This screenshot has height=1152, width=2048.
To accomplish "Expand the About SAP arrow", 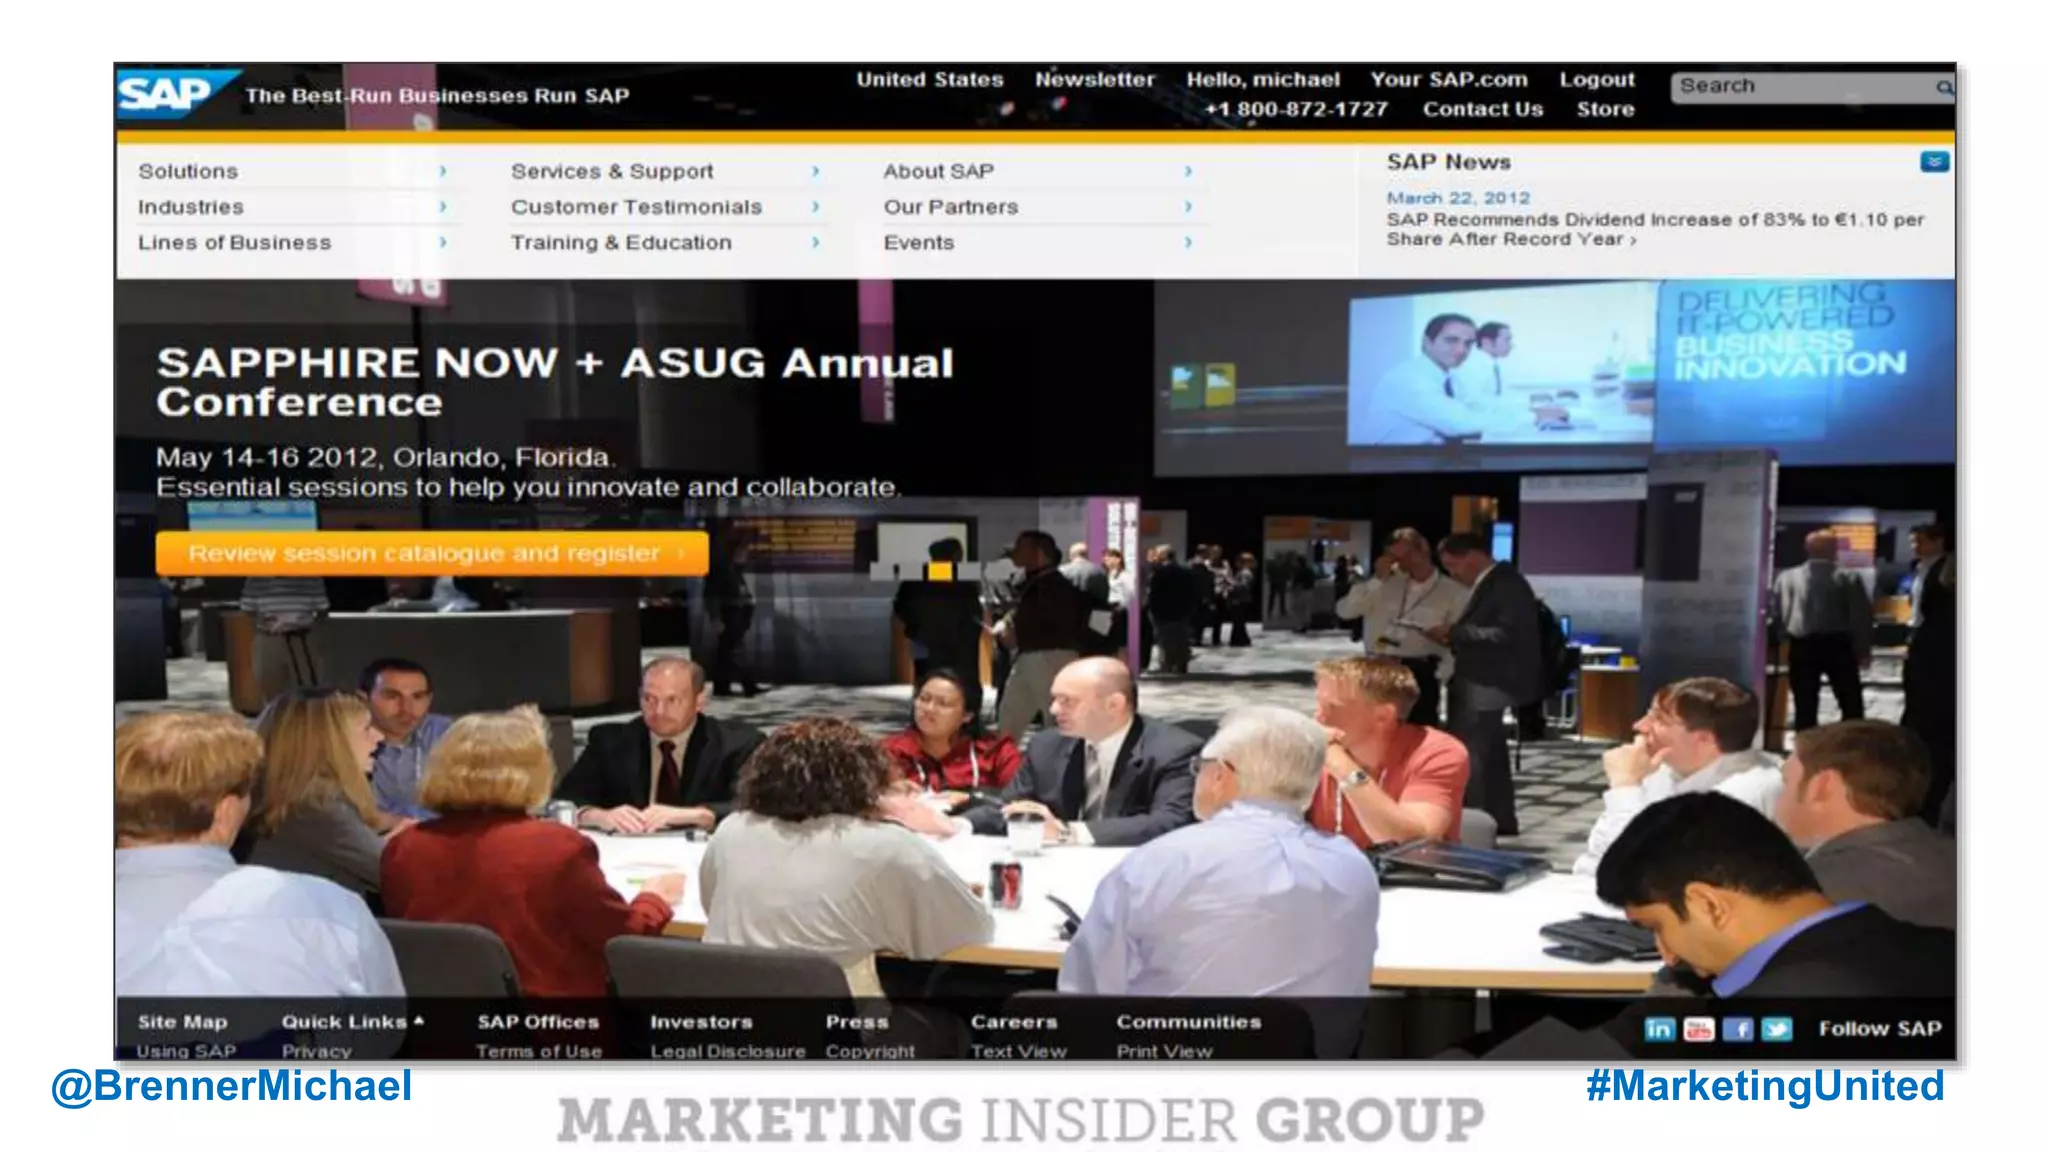I will (1188, 172).
